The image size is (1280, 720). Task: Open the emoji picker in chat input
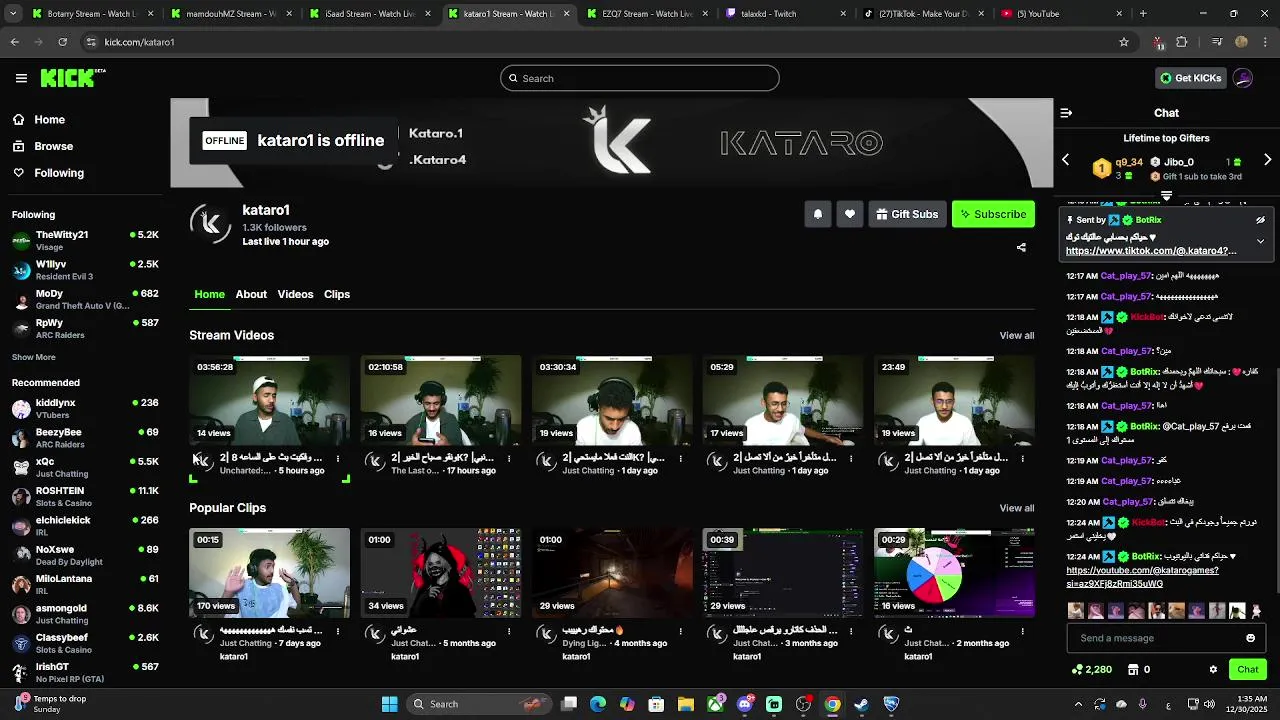[x=1250, y=638]
